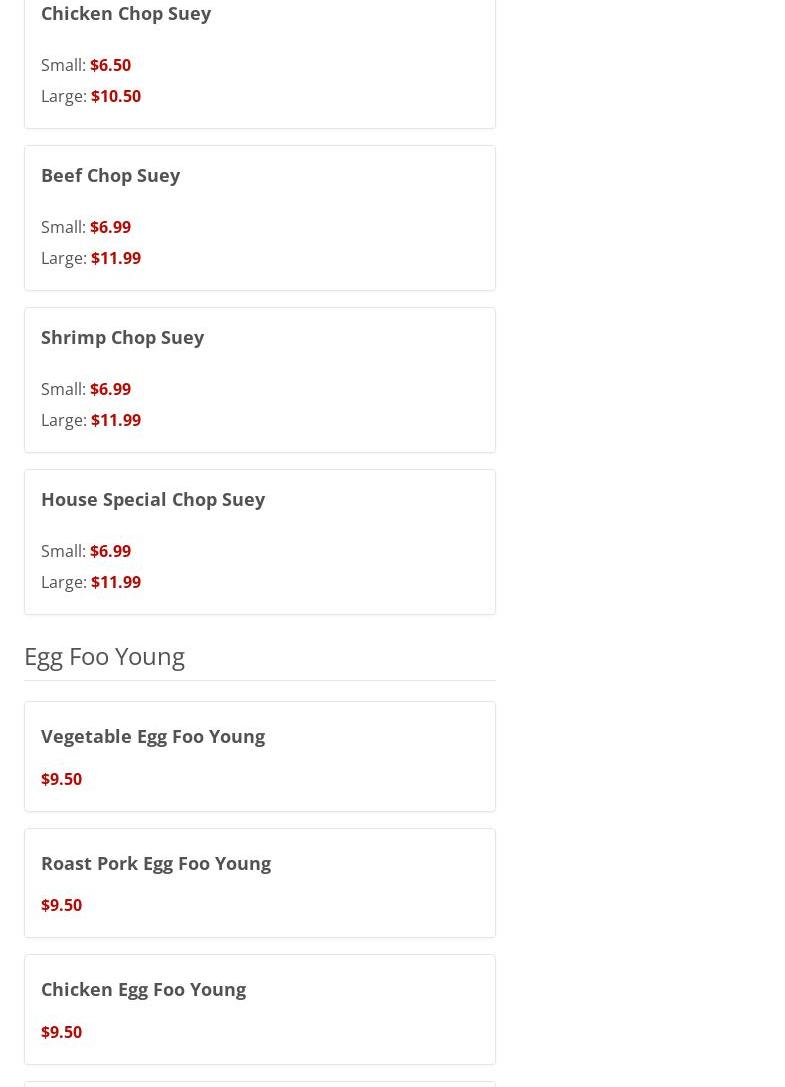Open the Roast Pork Egg Foo Young item
Viewport: 785px width, 1087px height.
156,863
